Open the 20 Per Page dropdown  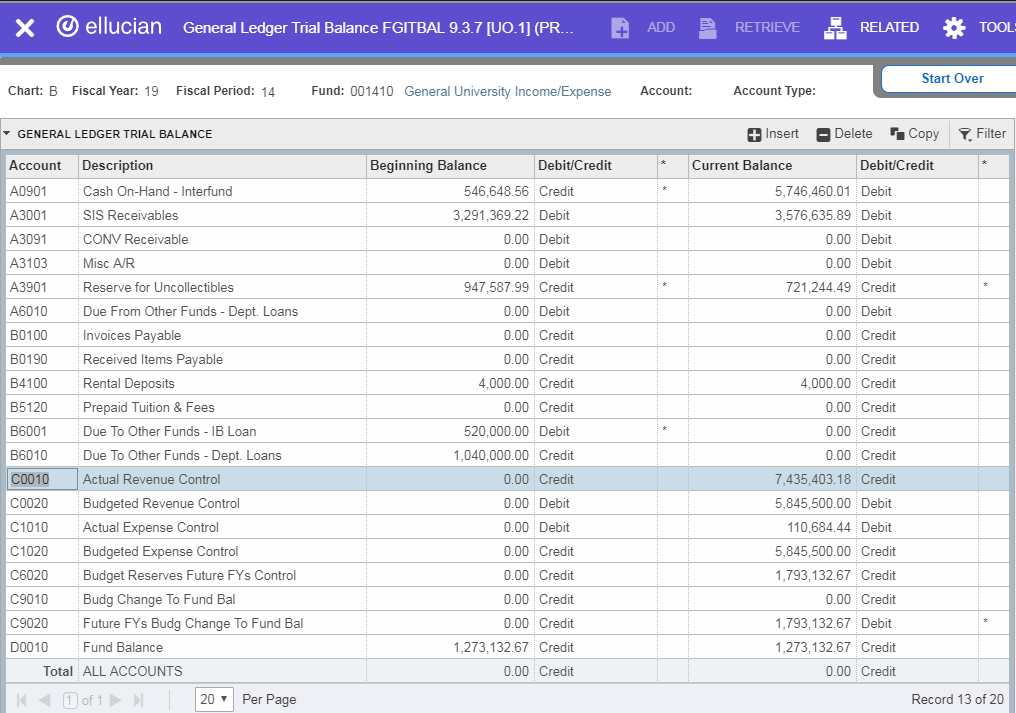click(x=214, y=699)
